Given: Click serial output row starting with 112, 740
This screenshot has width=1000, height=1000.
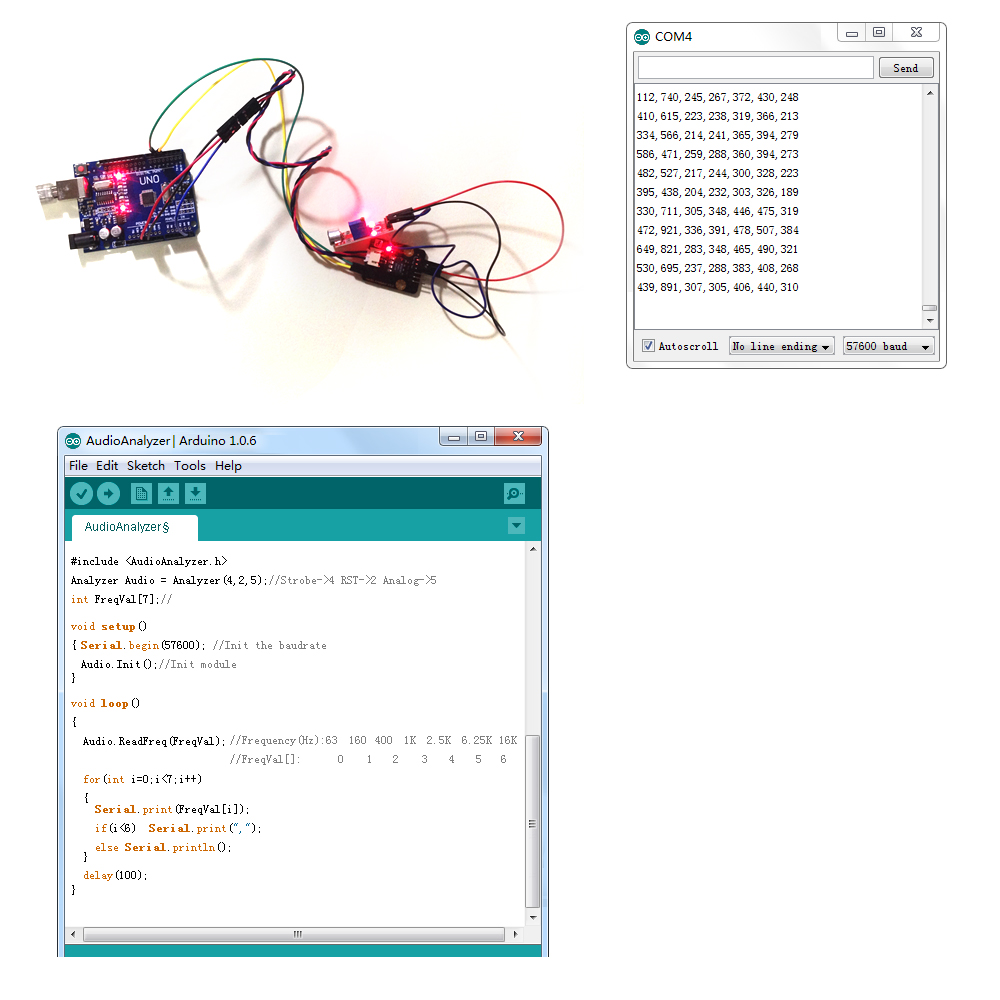Looking at the screenshot, I should [x=717, y=98].
